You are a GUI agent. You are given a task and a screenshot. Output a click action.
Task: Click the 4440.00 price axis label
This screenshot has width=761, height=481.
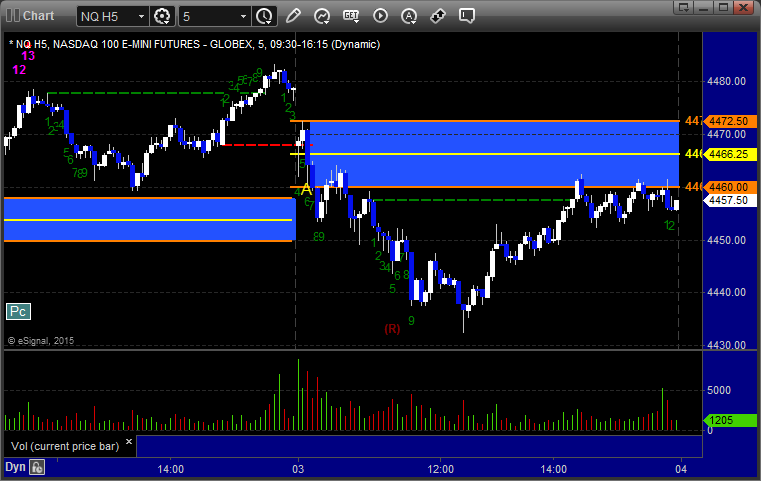[727, 292]
